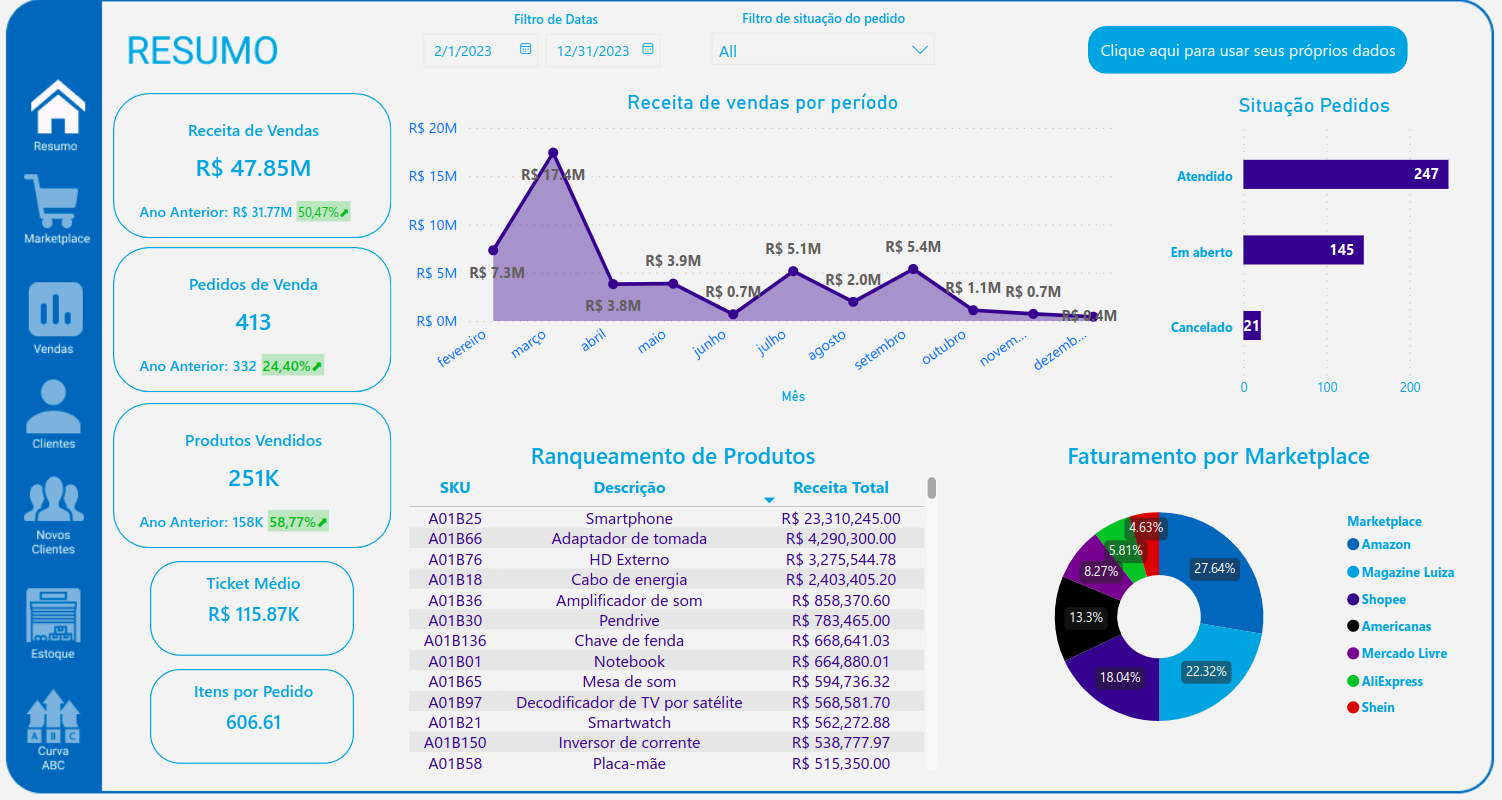1502x800 pixels.
Task: Click the Atendido bar in Situação Pedidos
Action: [x=1345, y=174]
